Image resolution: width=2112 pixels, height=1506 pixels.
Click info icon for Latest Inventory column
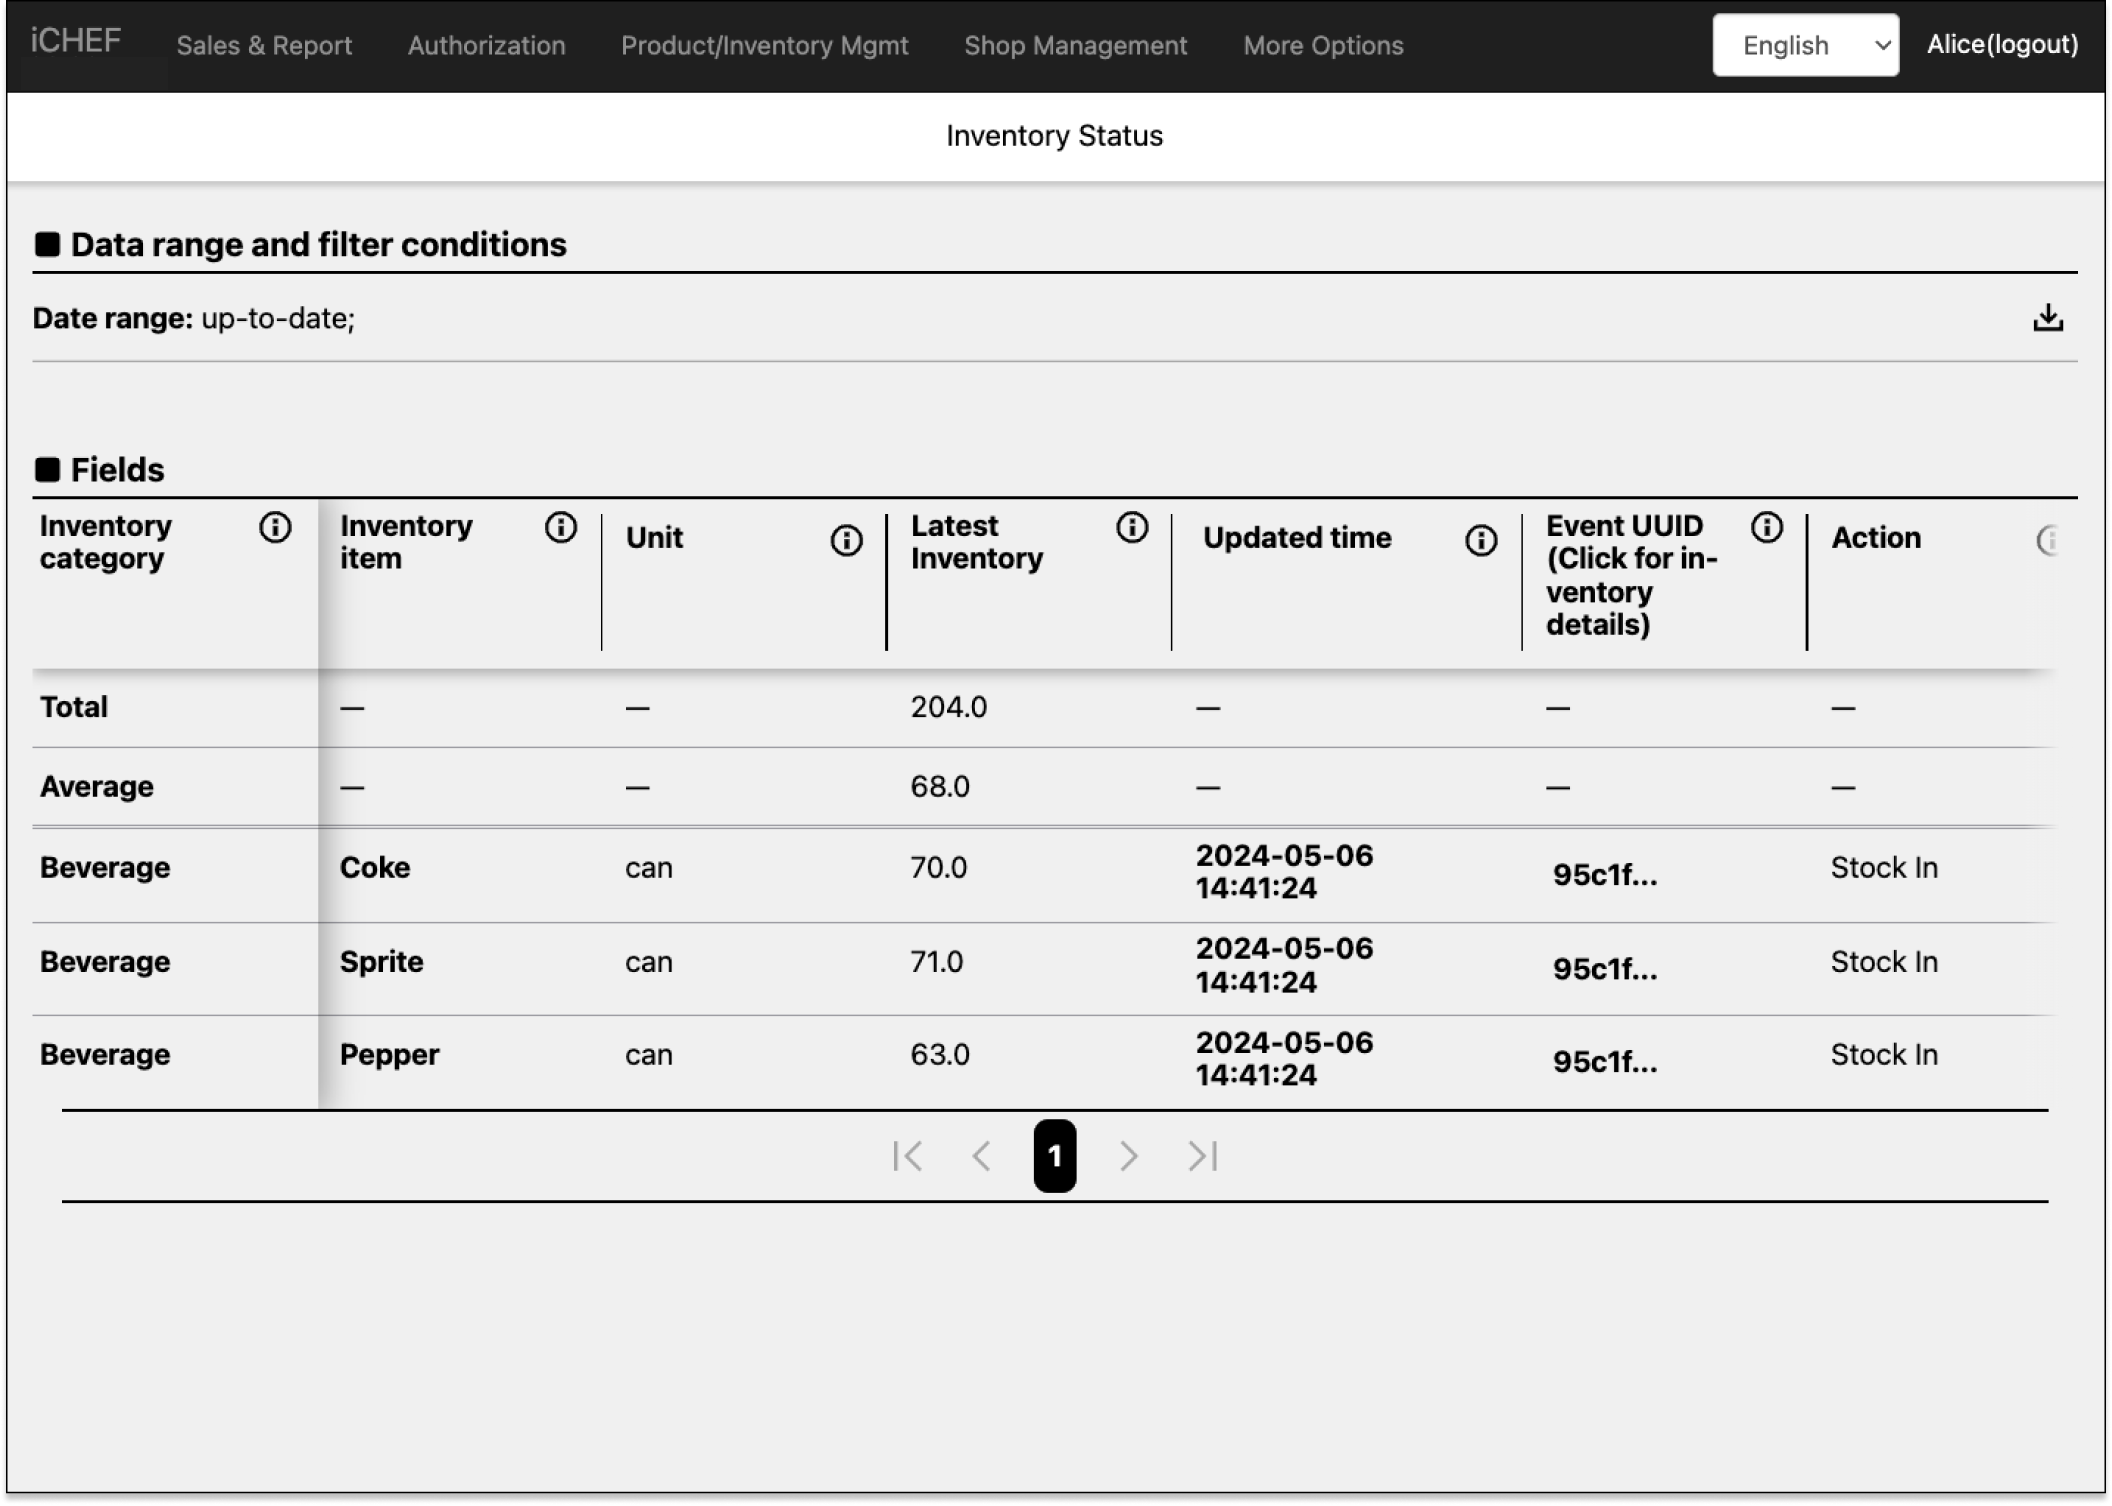pos(1132,527)
